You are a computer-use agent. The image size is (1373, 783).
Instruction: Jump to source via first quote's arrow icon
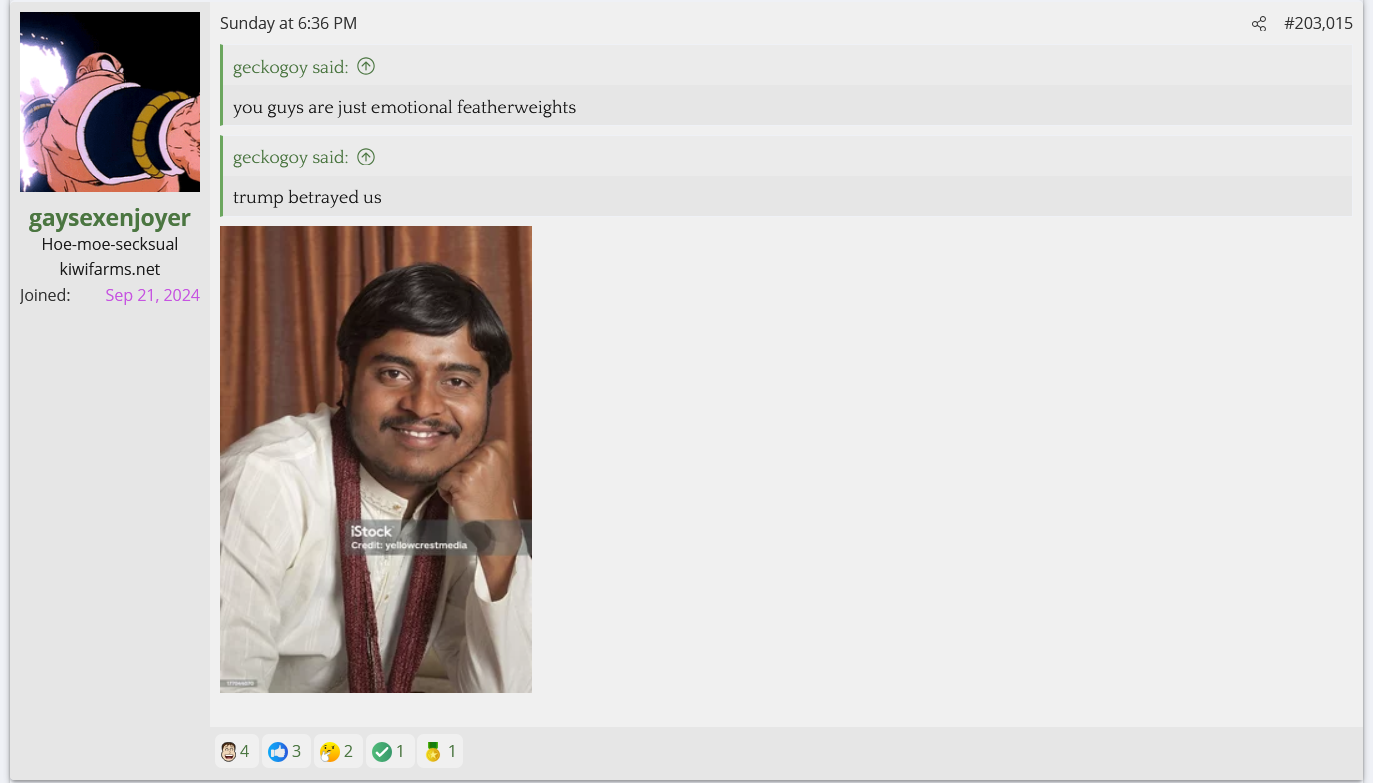366,67
